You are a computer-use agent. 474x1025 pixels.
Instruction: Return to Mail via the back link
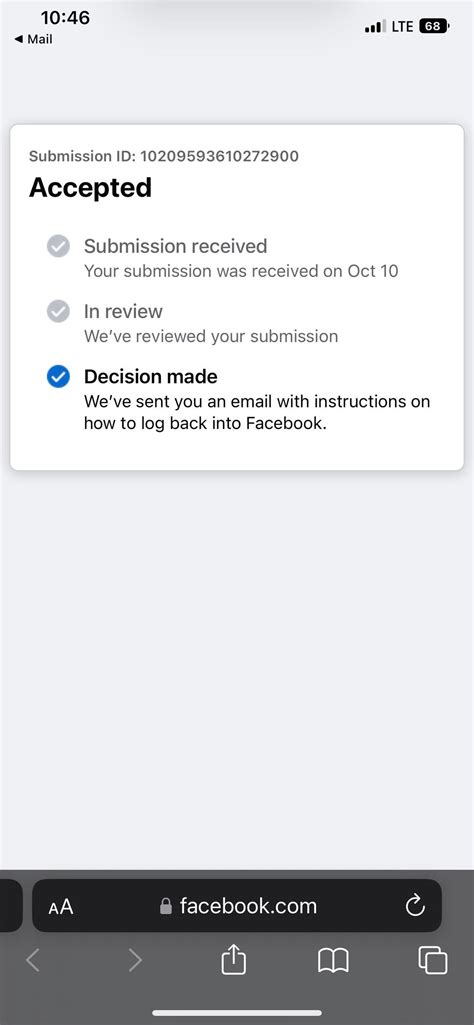(33, 39)
